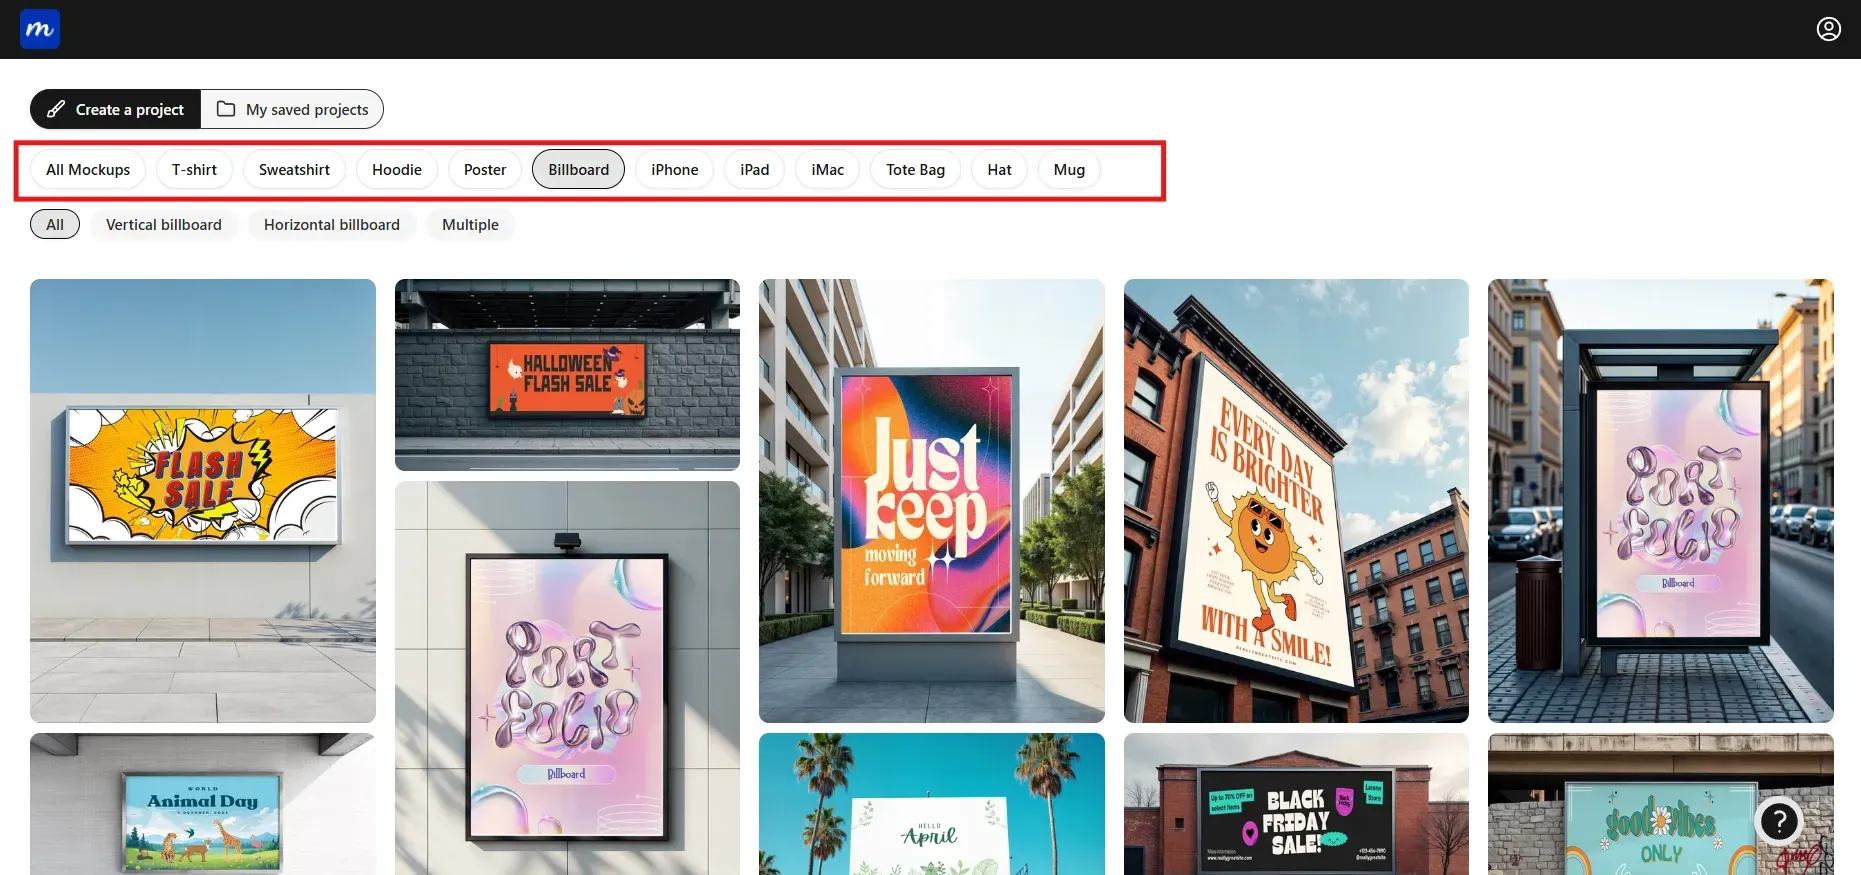Select the Mug category chip
1861x875 pixels.
pos(1069,169)
